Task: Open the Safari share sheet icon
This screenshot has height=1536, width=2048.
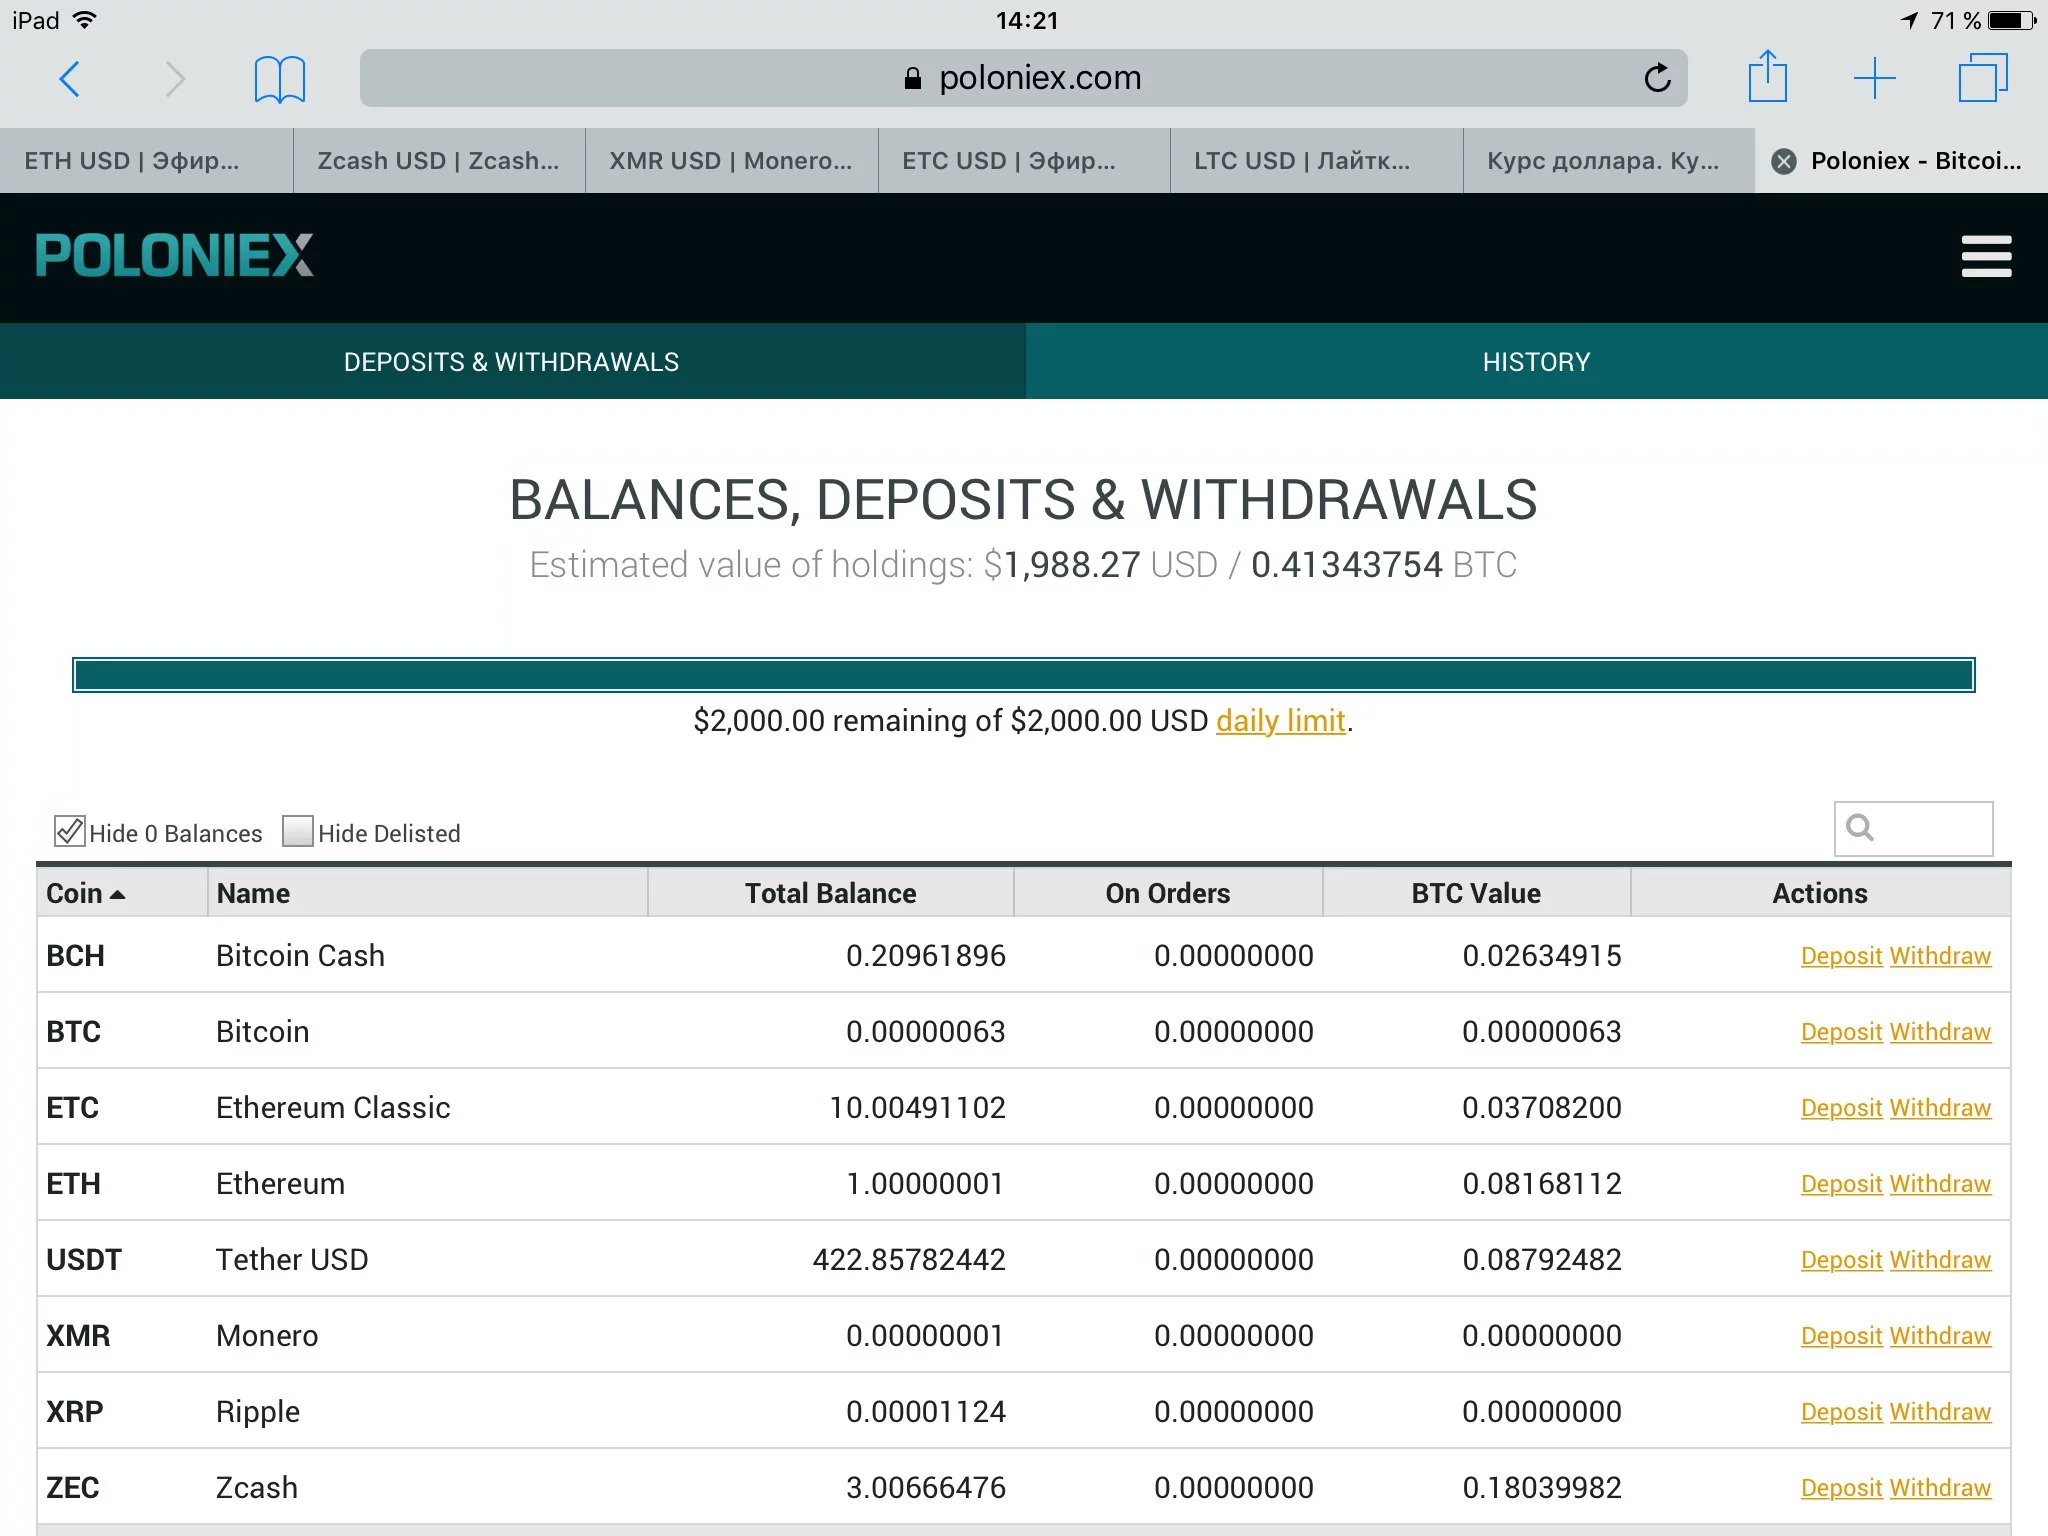Action: click(1767, 76)
